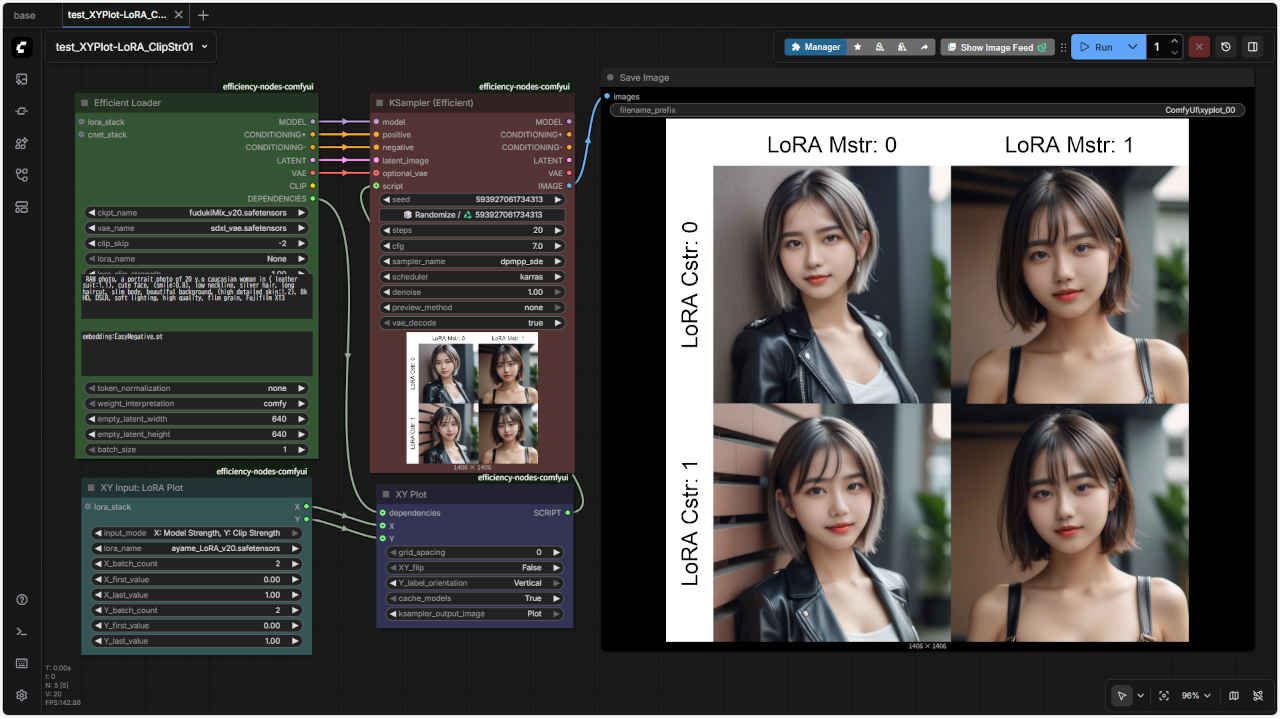
Task: Open the ComfyUI logo menu
Action: point(22,47)
